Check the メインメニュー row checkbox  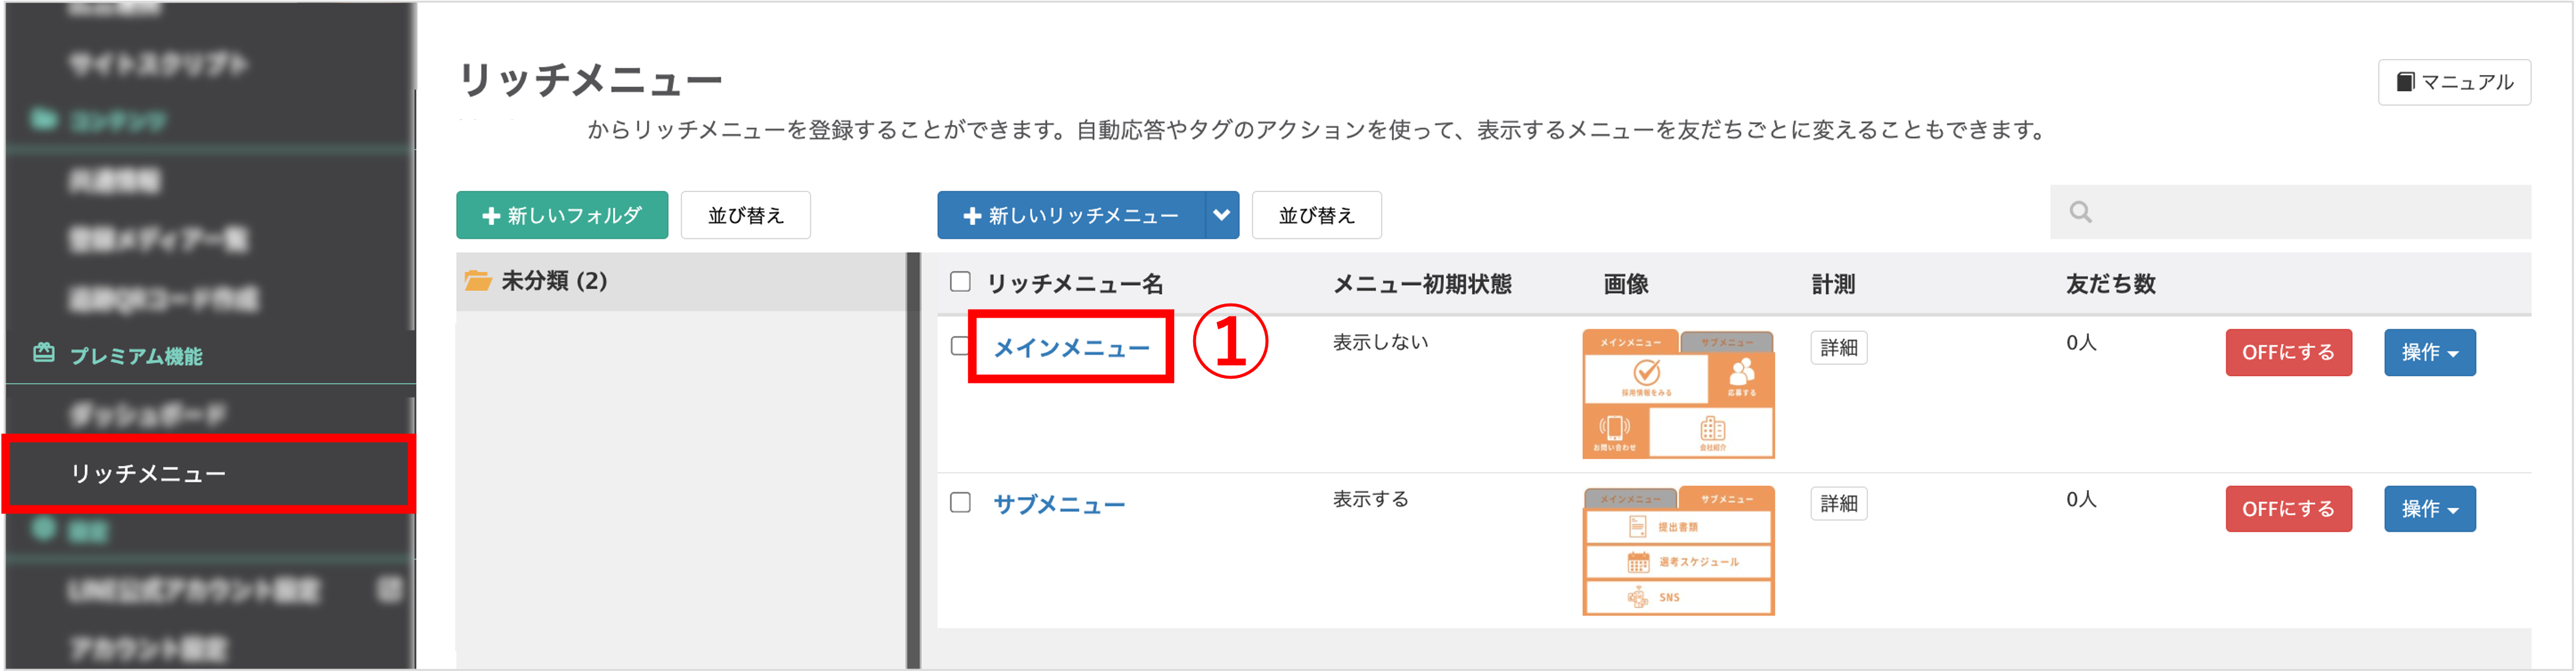(x=959, y=346)
